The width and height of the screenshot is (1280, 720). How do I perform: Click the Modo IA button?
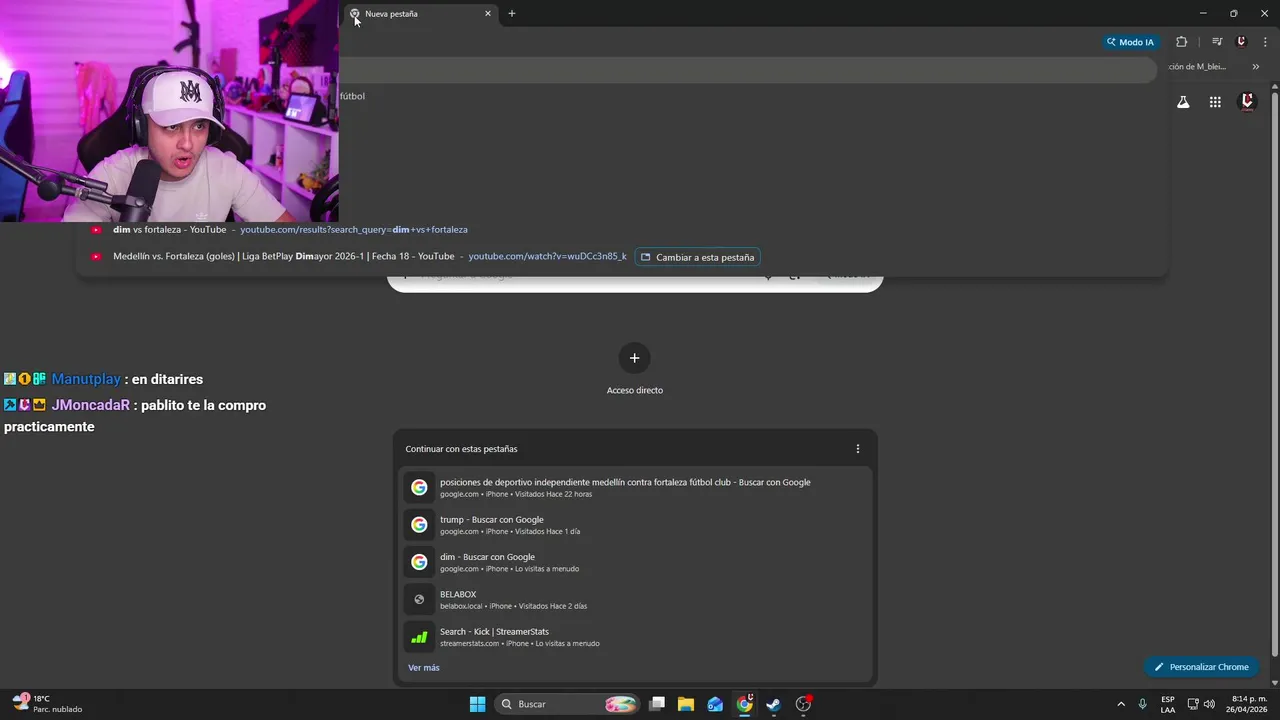[1130, 42]
